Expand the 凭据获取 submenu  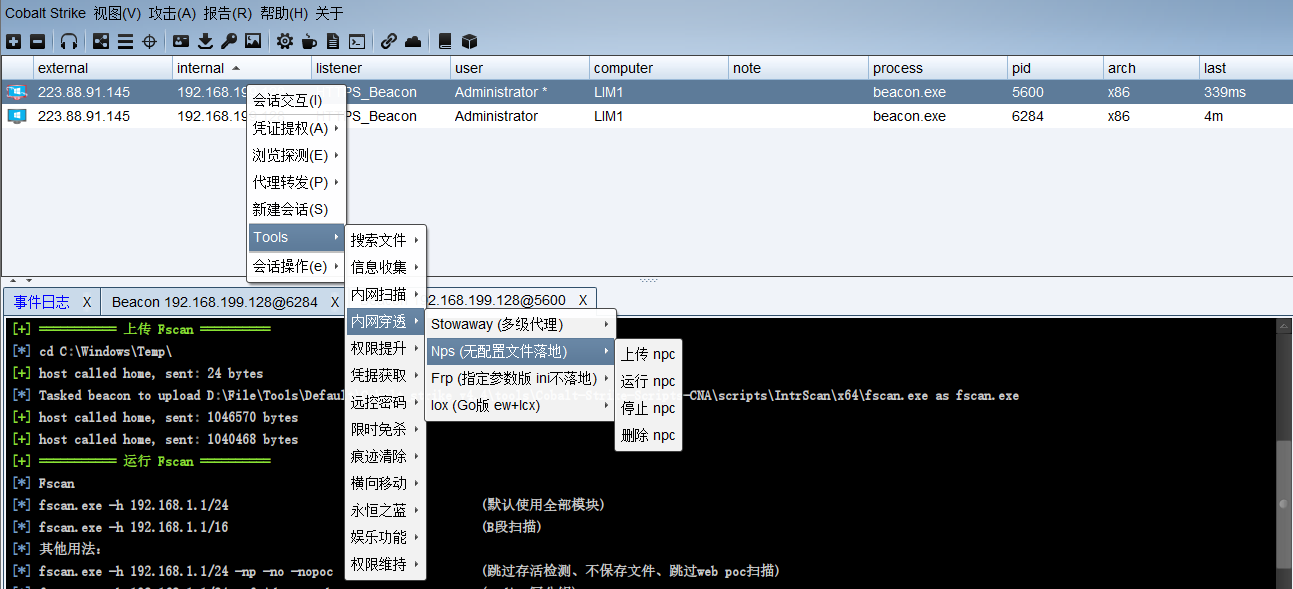tap(386, 375)
